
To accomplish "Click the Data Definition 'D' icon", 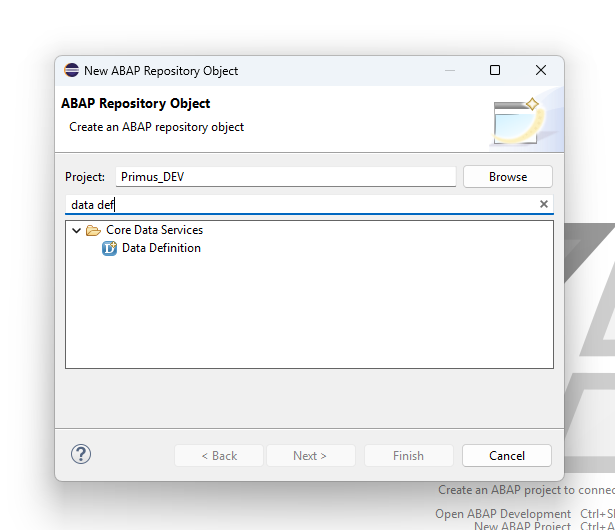I will coord(109,248).
